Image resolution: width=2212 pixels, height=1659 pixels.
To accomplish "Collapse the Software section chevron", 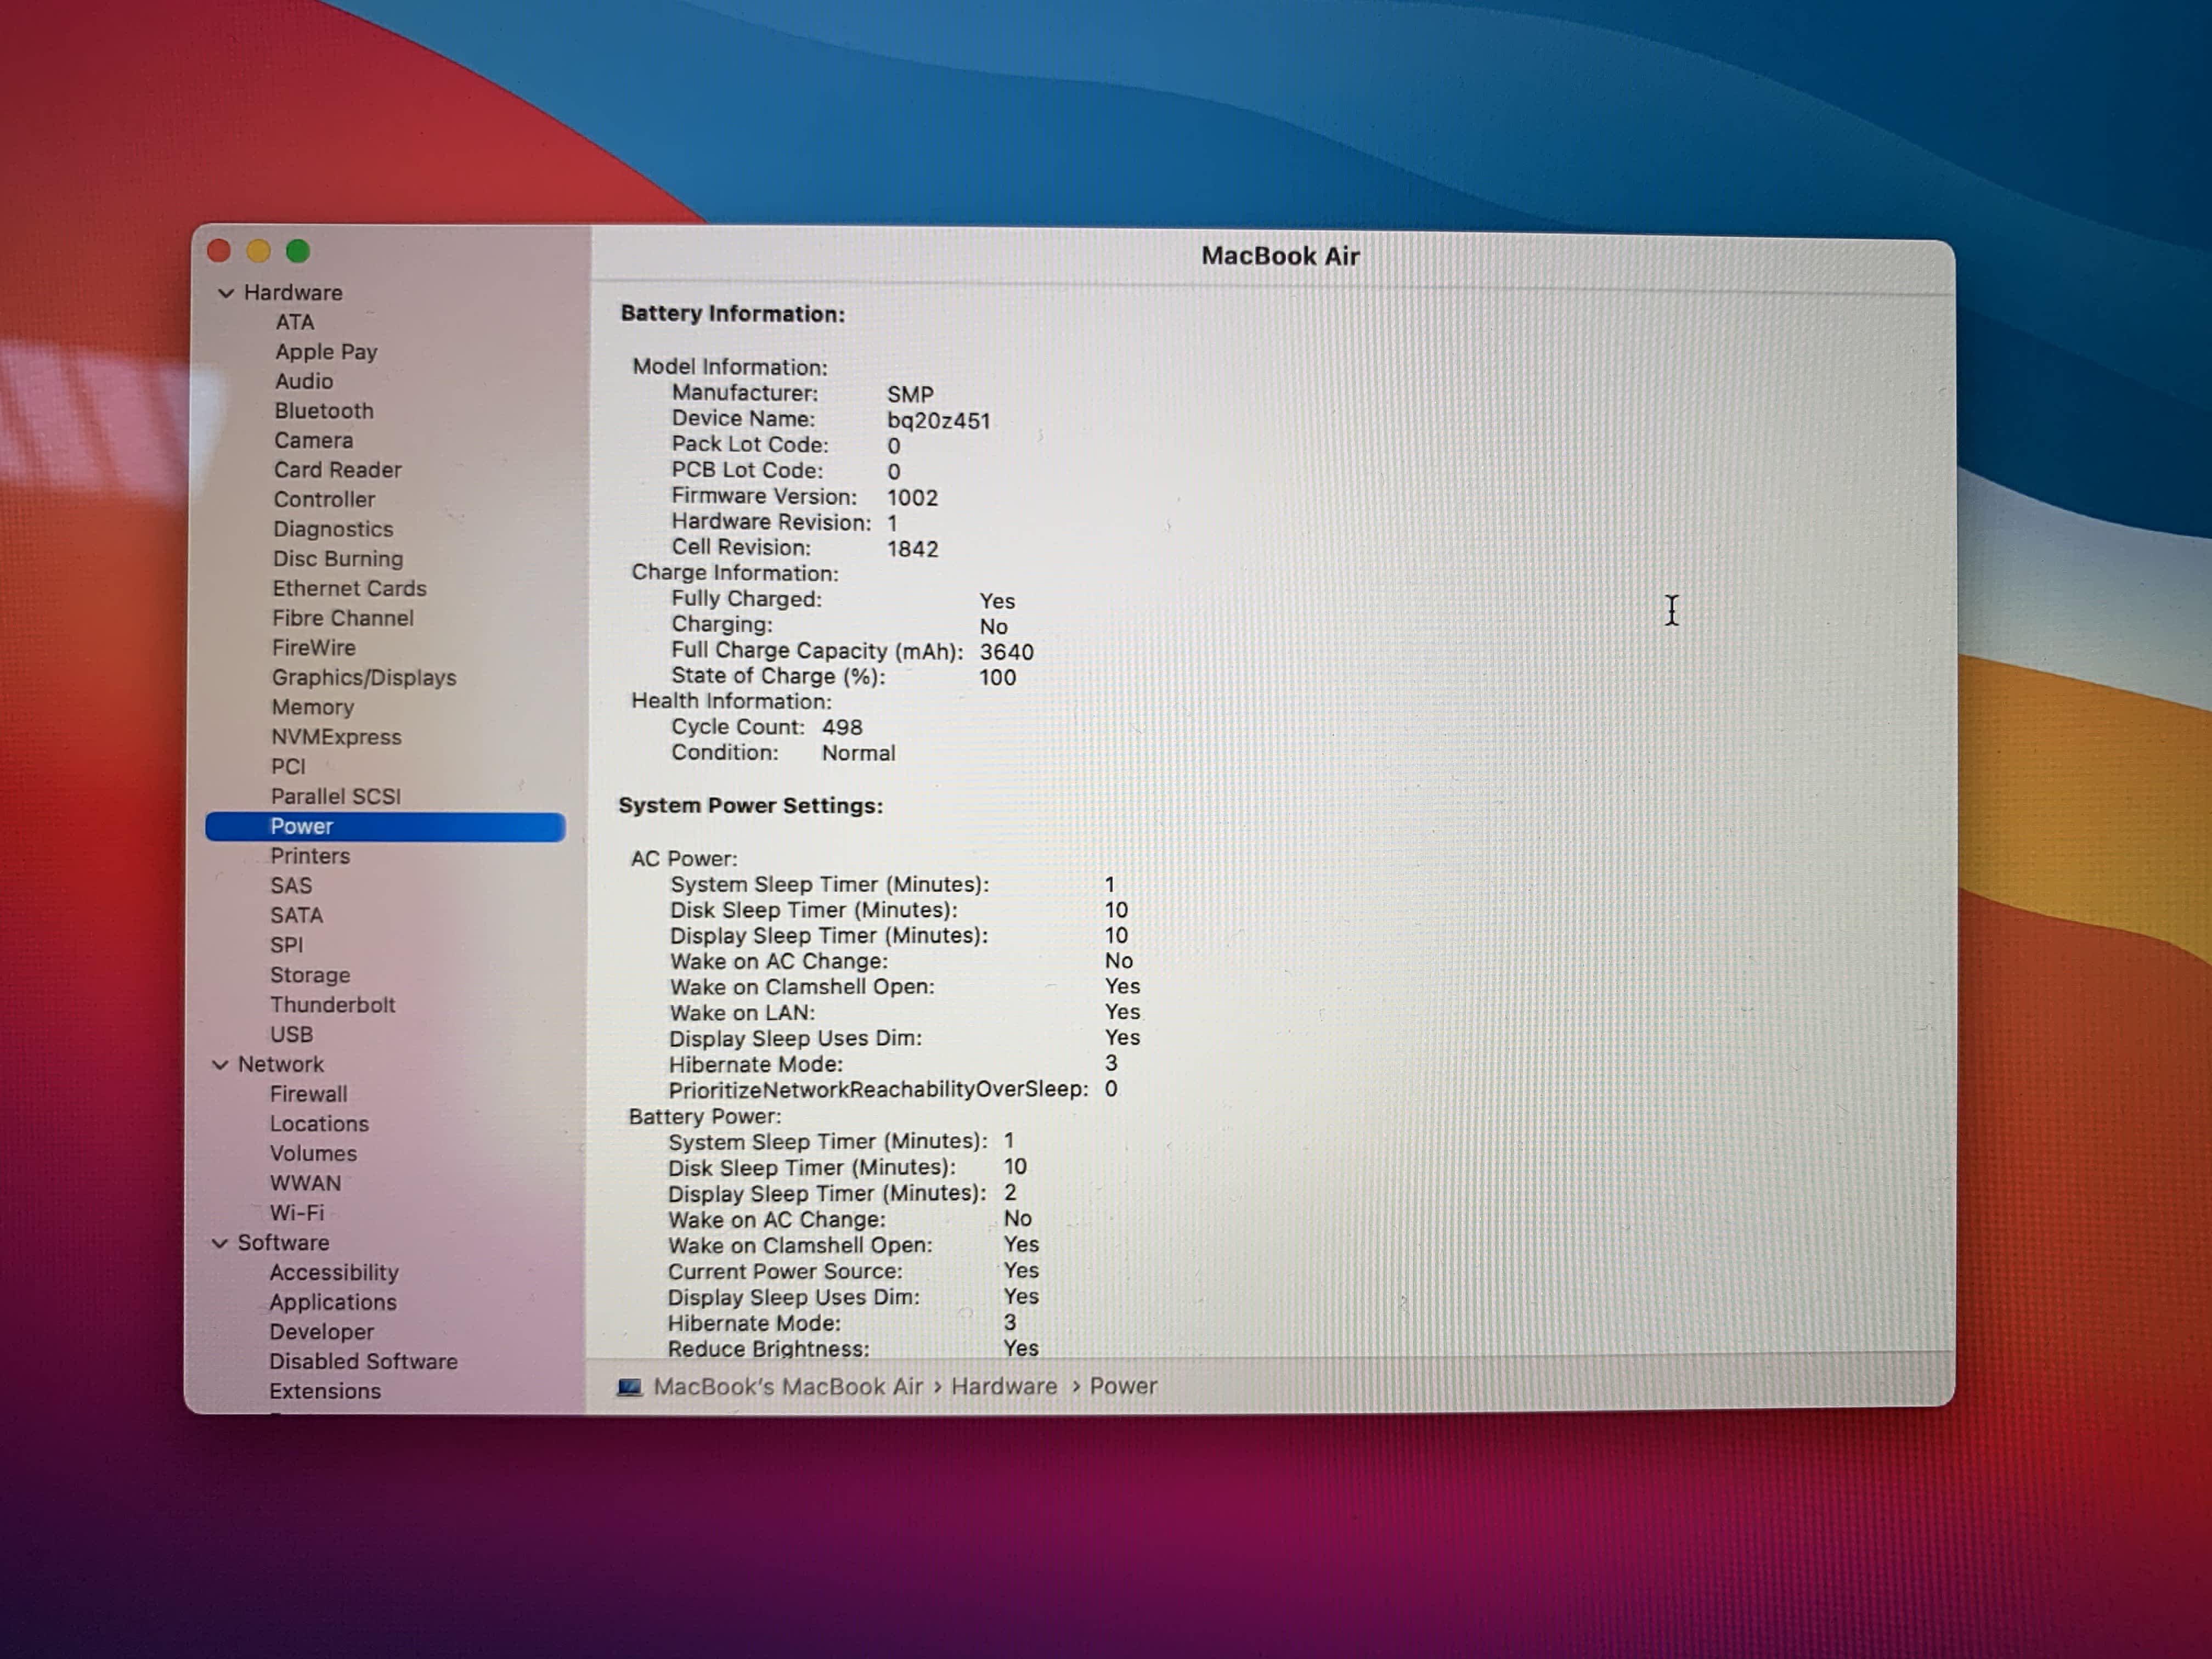I will (220, 1243).
